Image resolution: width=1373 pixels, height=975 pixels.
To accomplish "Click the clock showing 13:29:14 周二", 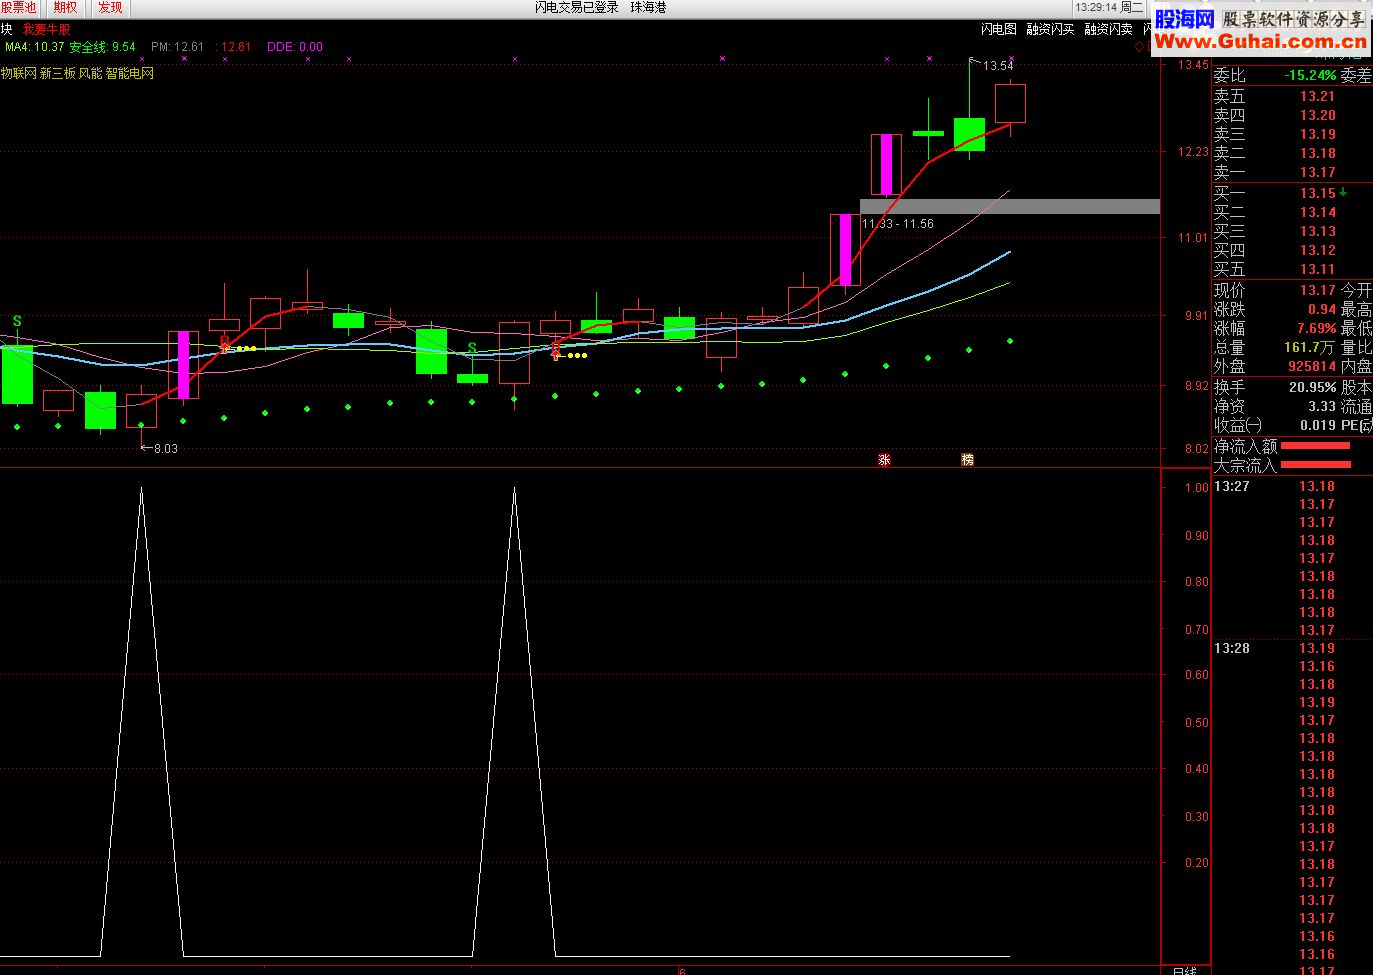I will coord(1109,7).
